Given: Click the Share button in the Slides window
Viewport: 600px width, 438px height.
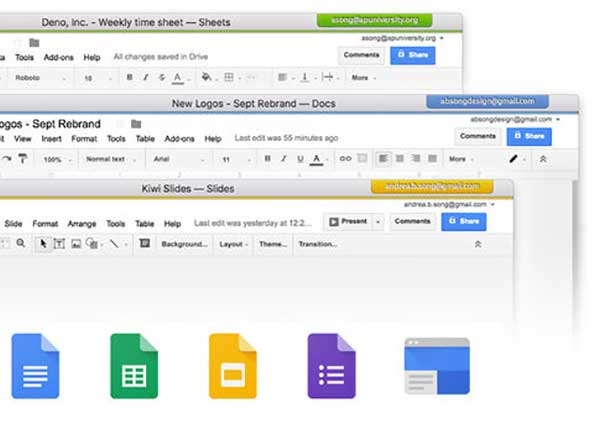Looking at the screenshot, I should pyautogui.click(x=464, y=221).
